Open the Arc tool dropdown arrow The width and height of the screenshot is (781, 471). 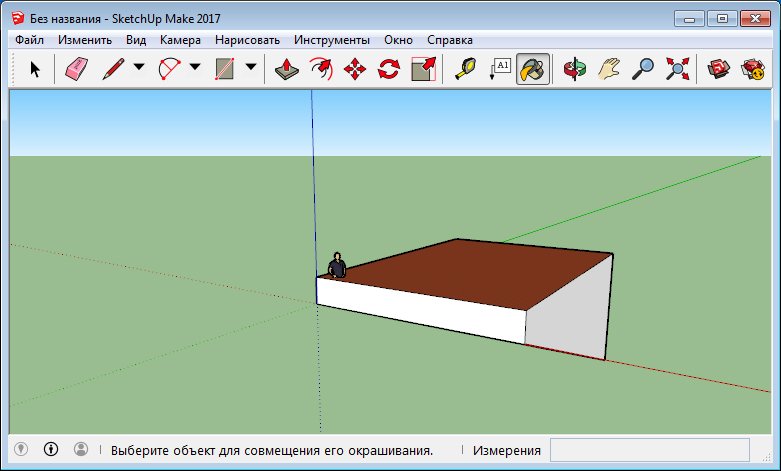(195, 68)
